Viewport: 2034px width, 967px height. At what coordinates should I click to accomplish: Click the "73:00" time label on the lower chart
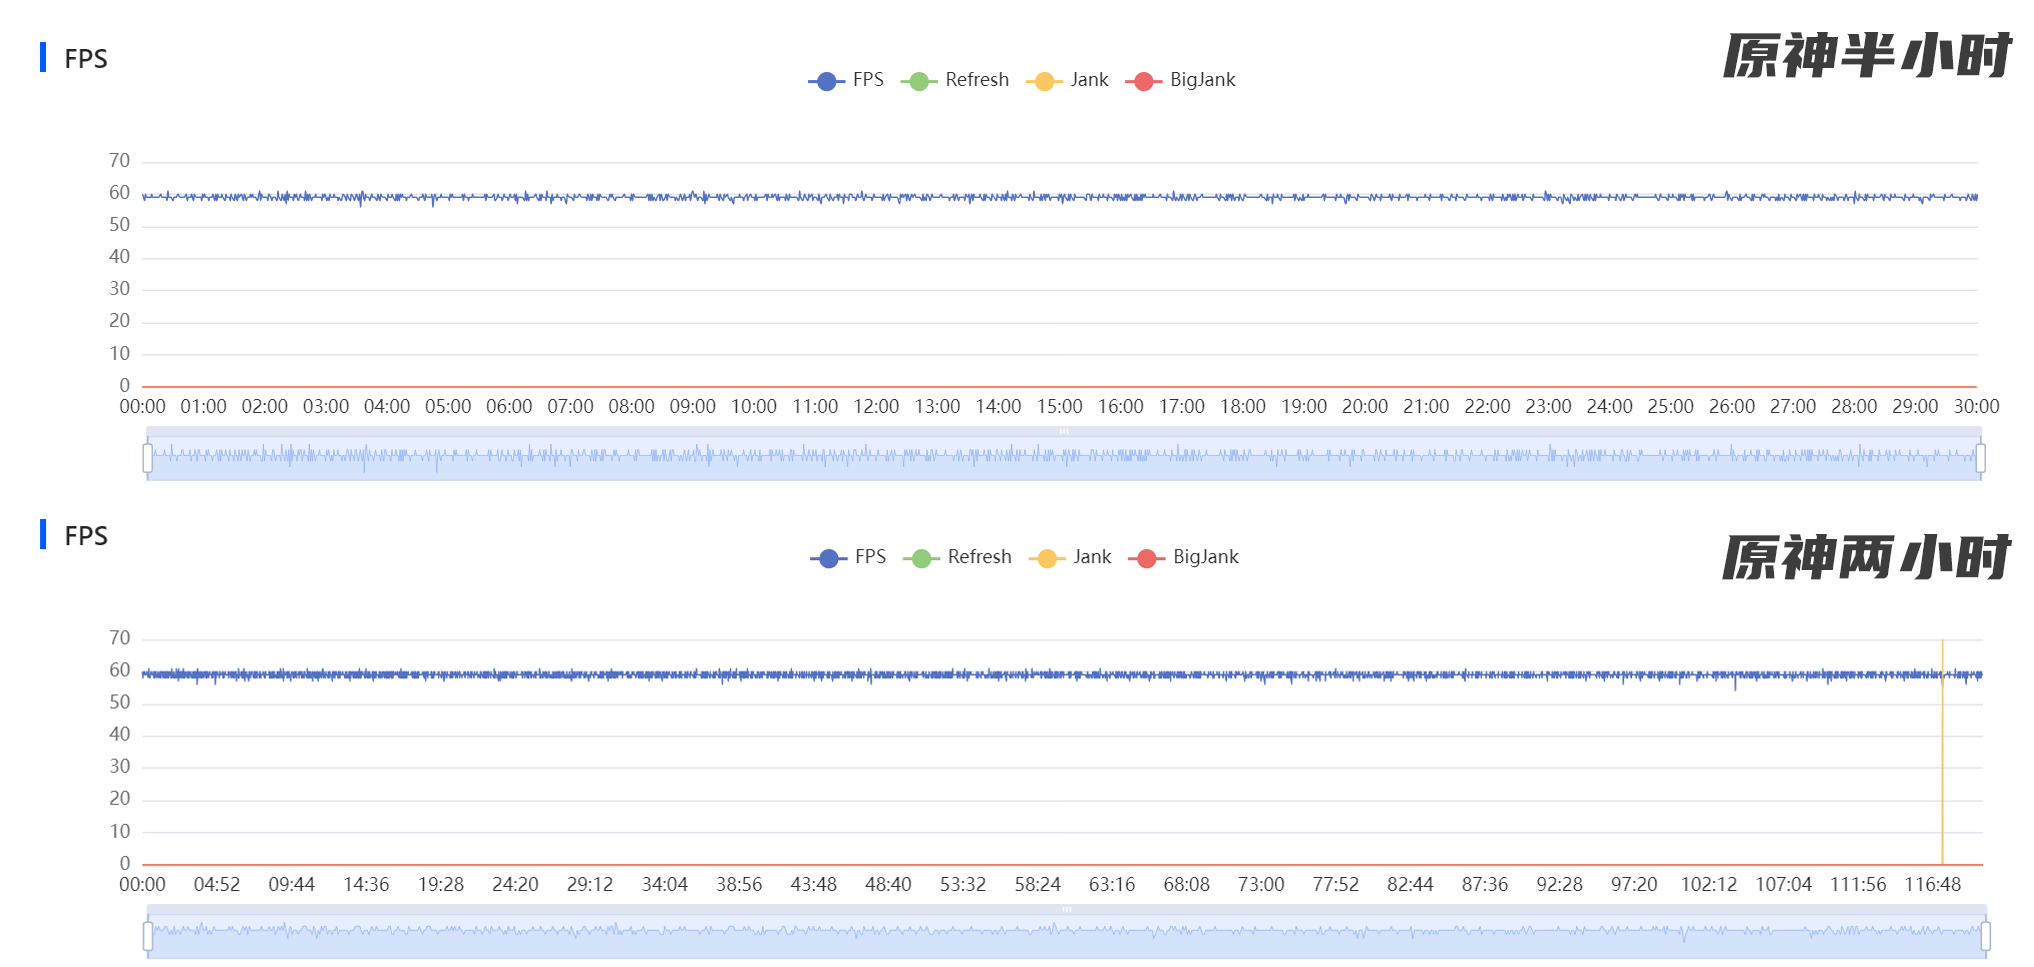pyautogui.click(x=1261, y=885)
